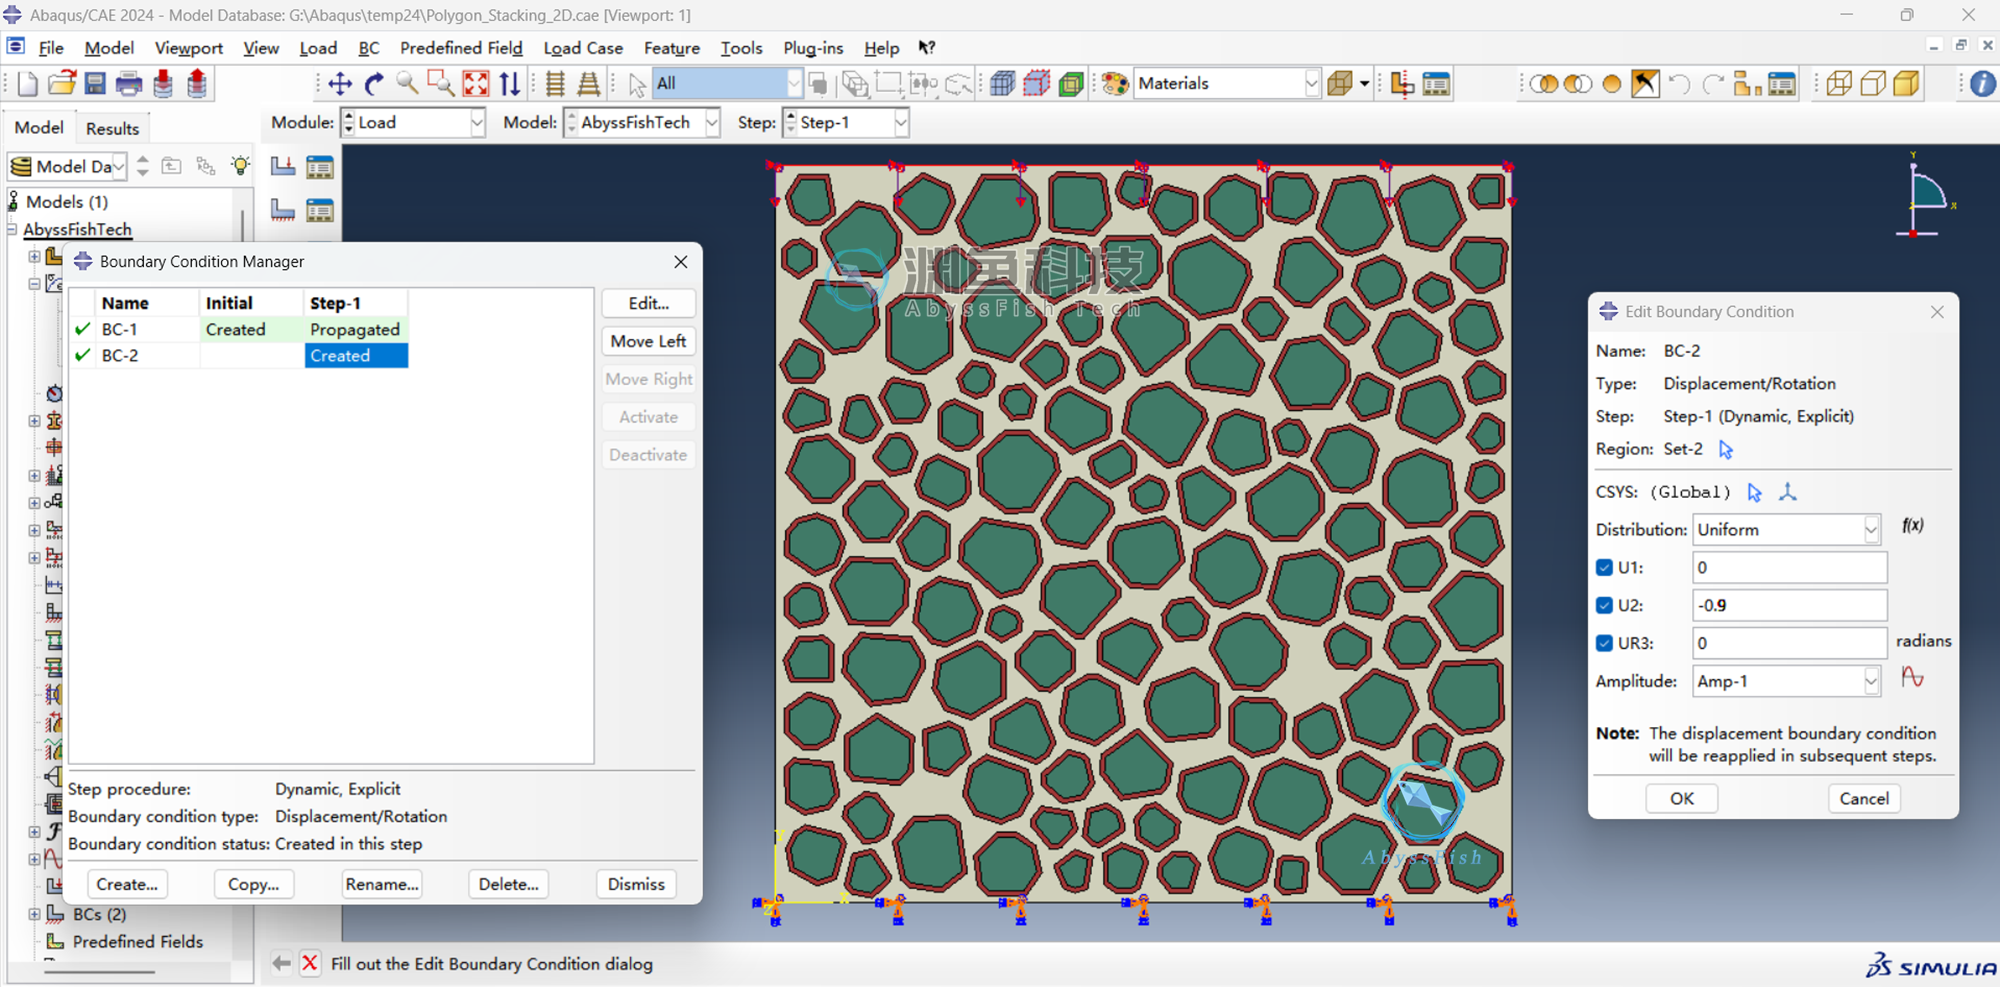Select the BC-2 Created cell under Step-1
Viewport: 2000px width, 987px height.
[x=356, y=356]
